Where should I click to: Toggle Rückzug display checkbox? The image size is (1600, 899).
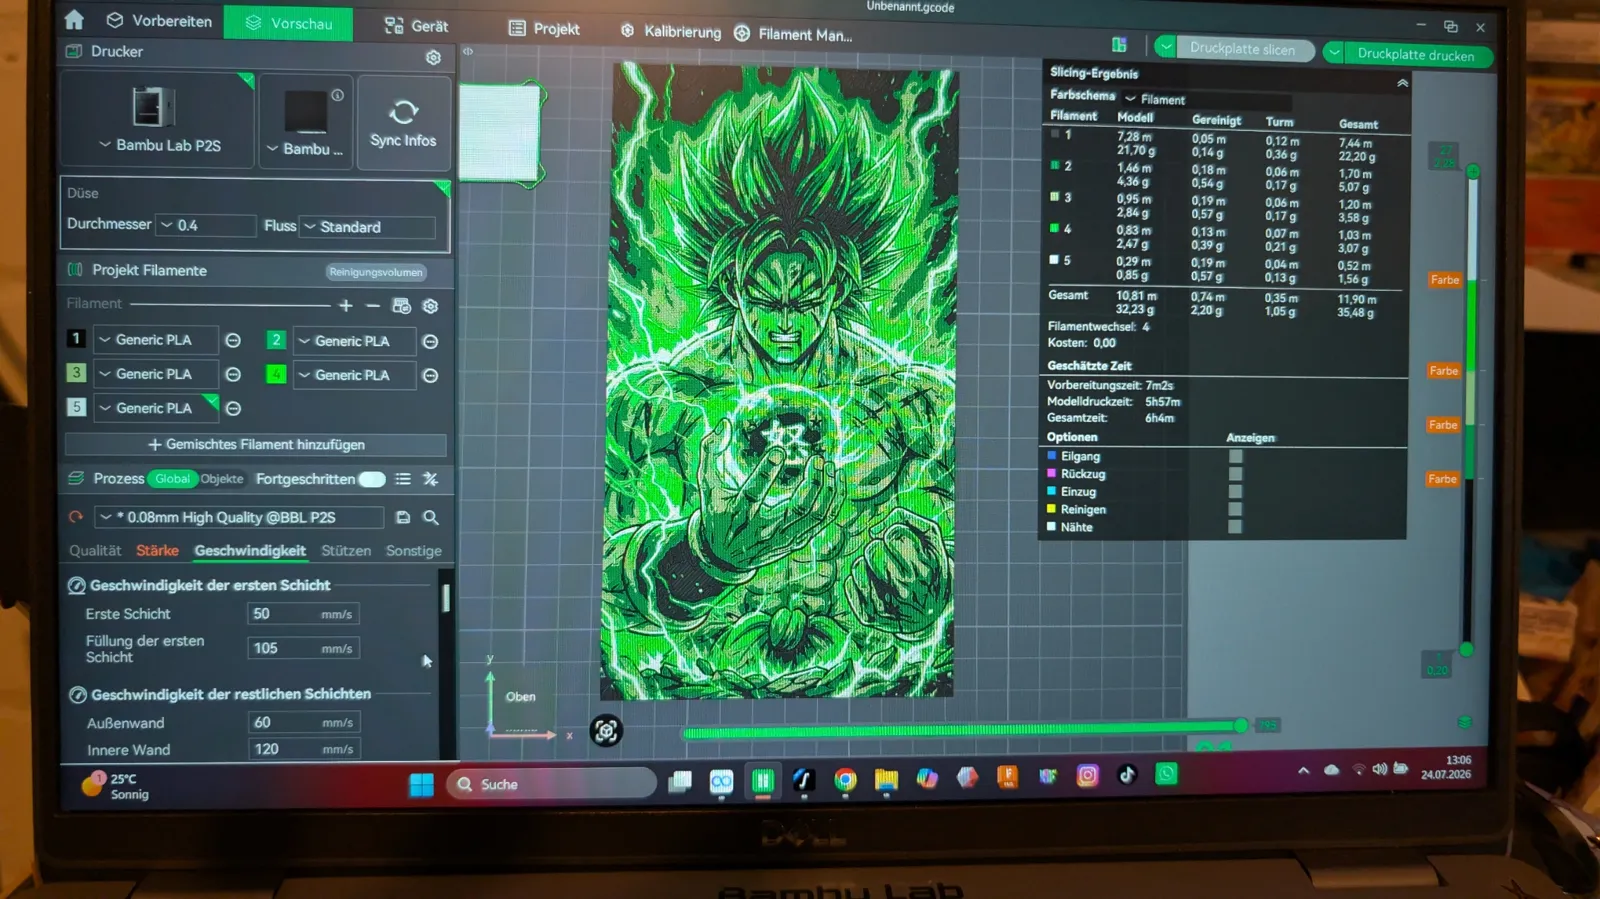[x=1235, y=474]
